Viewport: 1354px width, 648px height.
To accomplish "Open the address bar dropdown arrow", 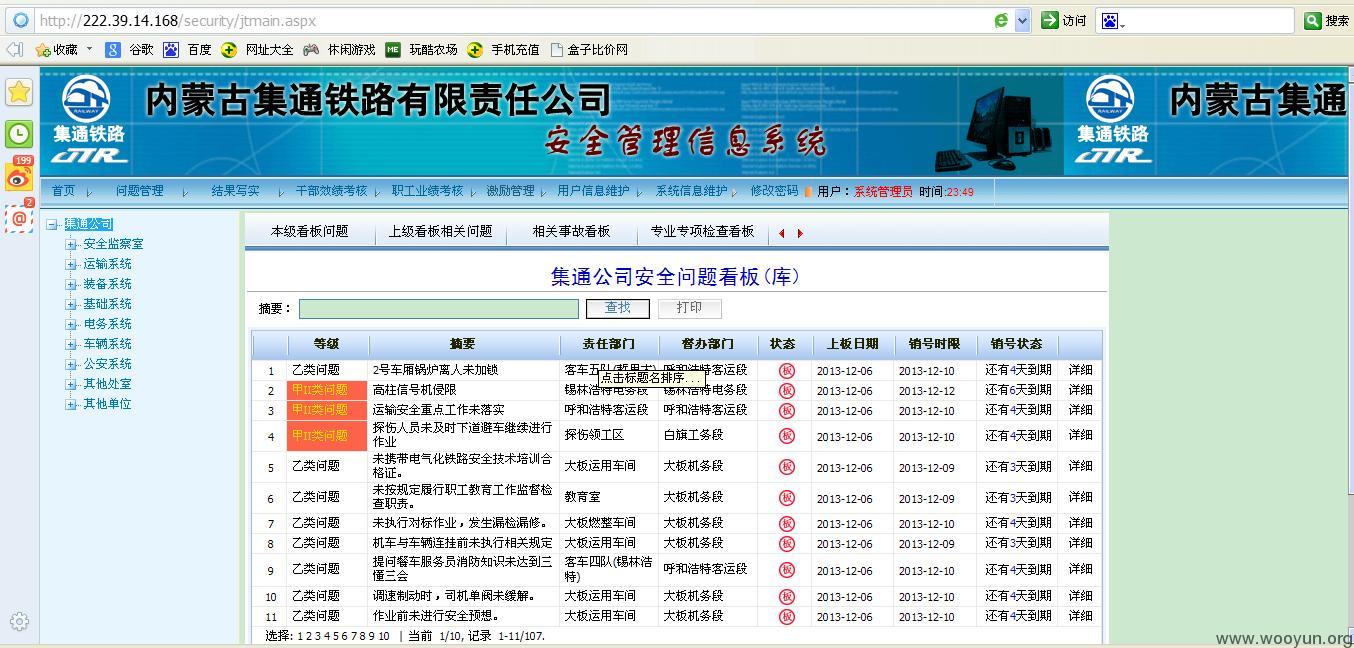I will 1022,20.
